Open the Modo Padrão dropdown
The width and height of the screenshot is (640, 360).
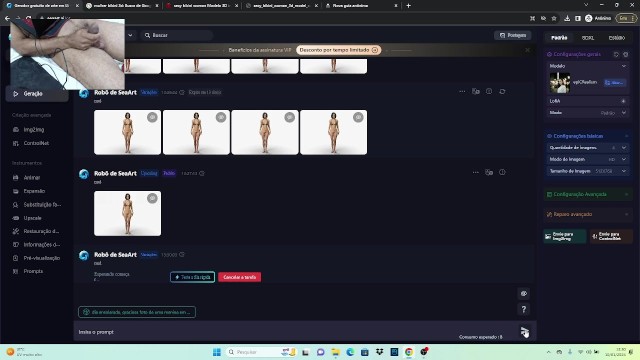point(588,113)
